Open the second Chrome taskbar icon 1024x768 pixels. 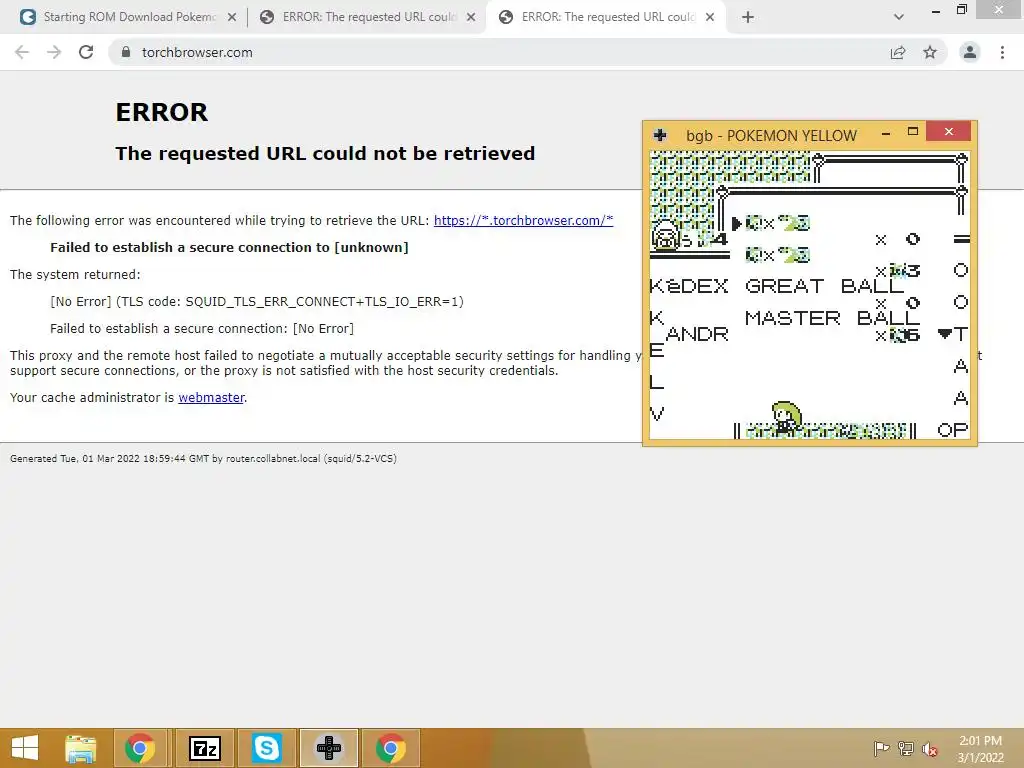click(391, 748)
